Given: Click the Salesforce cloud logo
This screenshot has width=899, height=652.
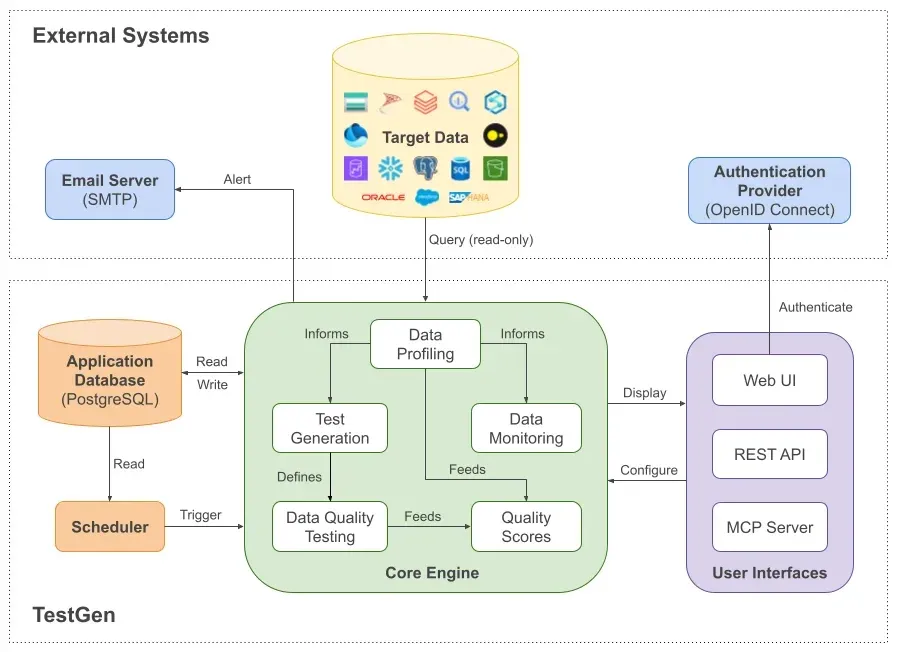Looking at the screenshot, I should (x=427, y=197).
